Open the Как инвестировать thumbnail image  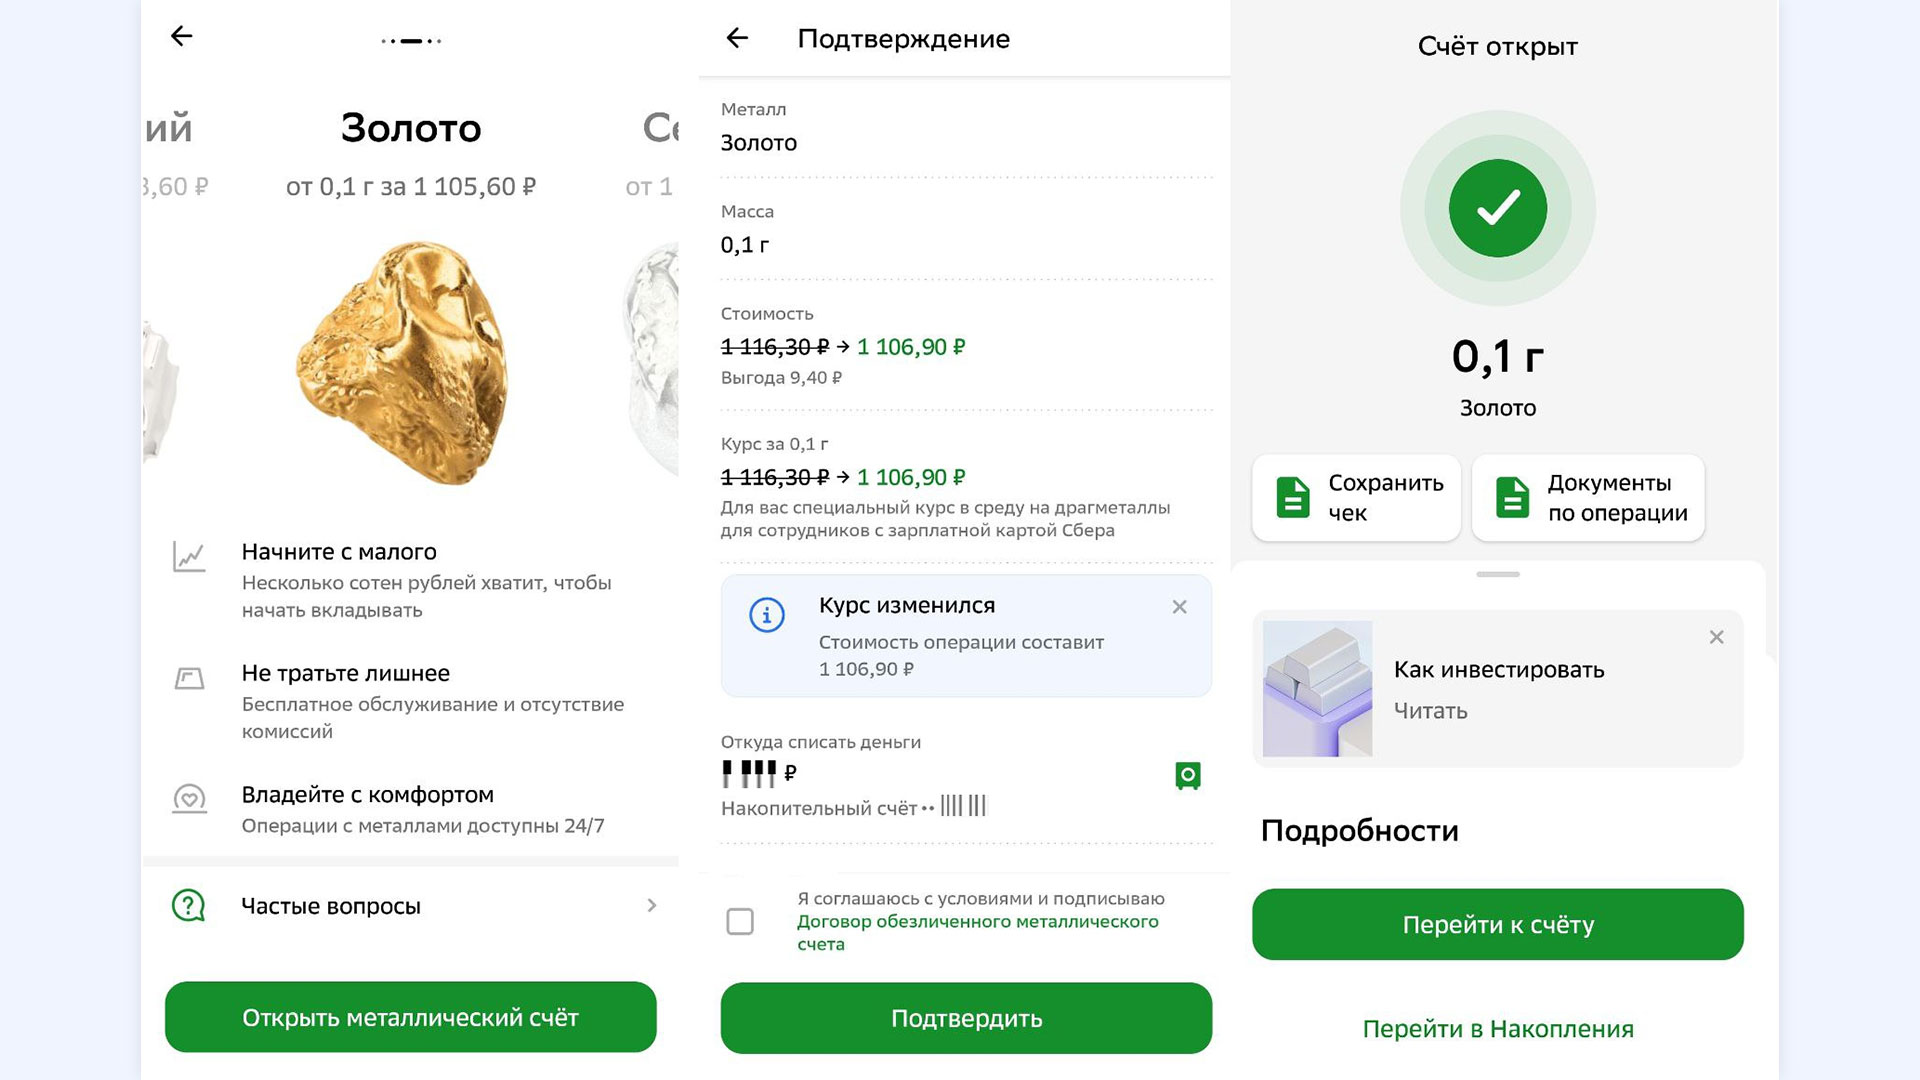1318,689
